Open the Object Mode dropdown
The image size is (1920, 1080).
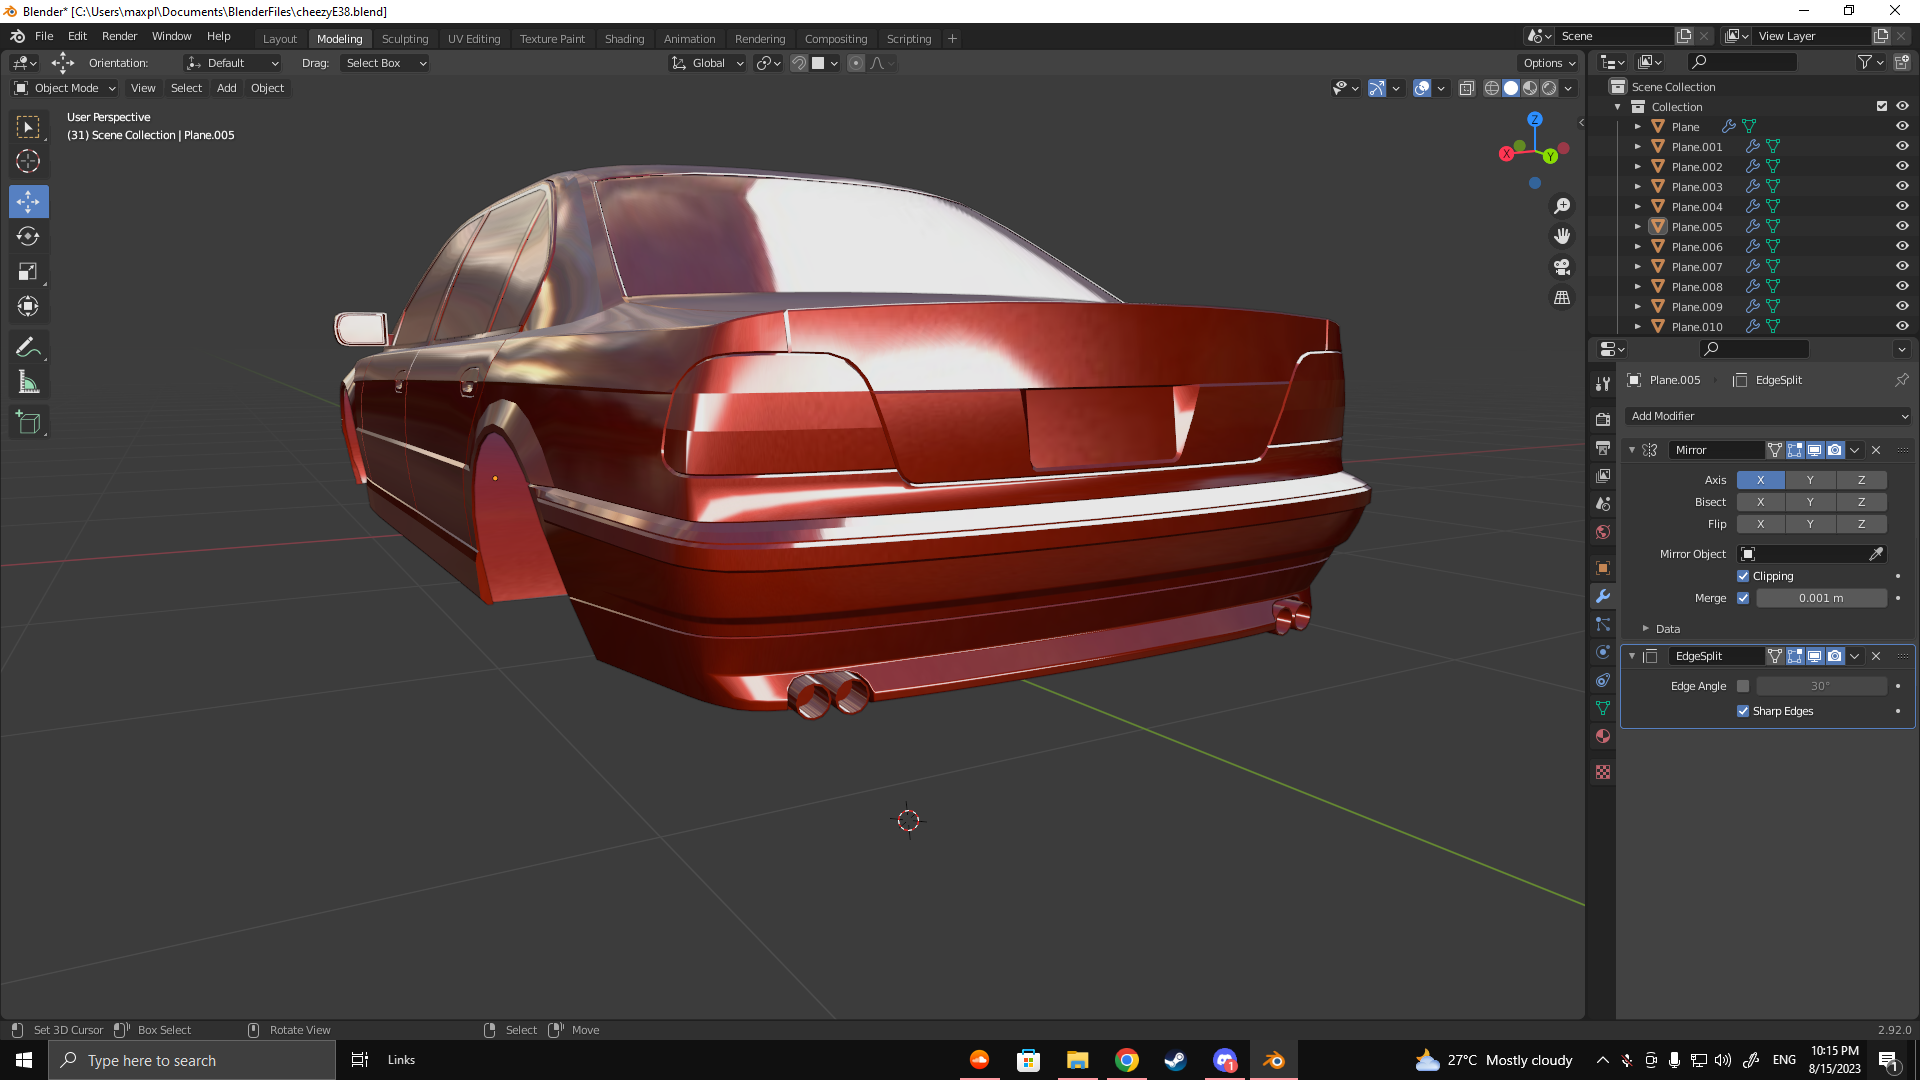(x=66, y=88)
